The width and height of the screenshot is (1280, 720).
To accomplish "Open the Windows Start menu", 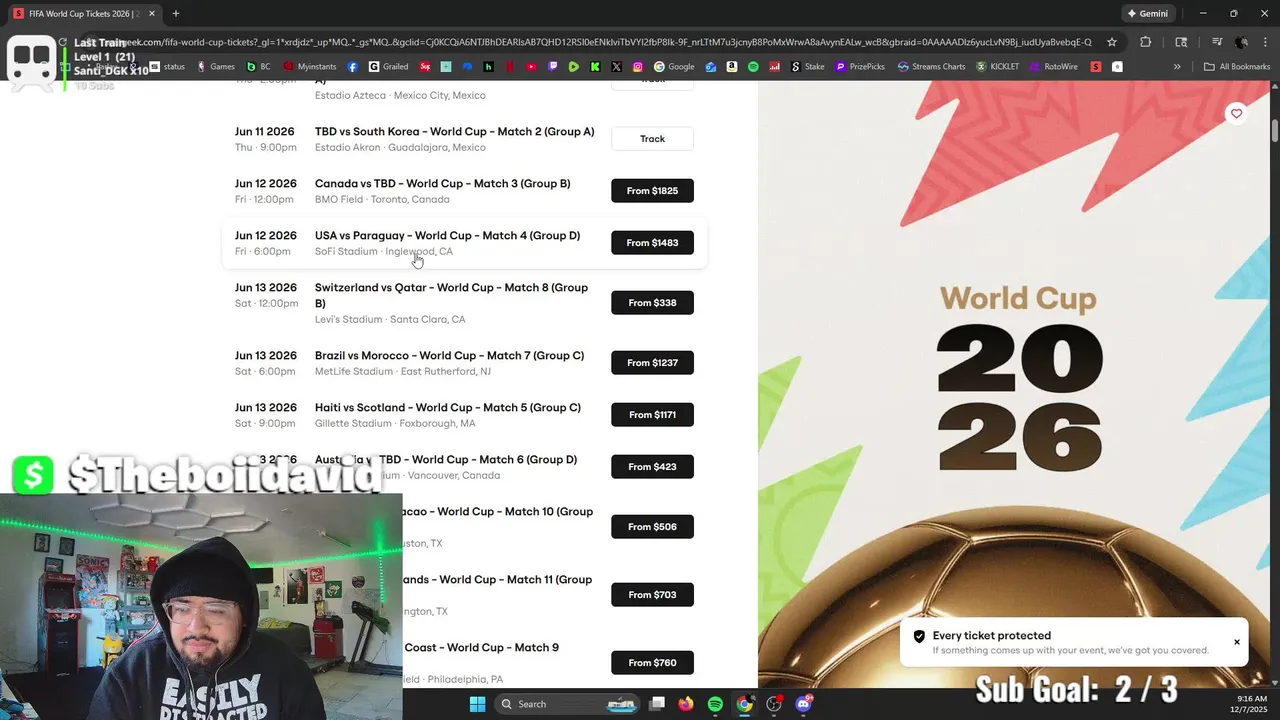I will click(x=477, y=704).
